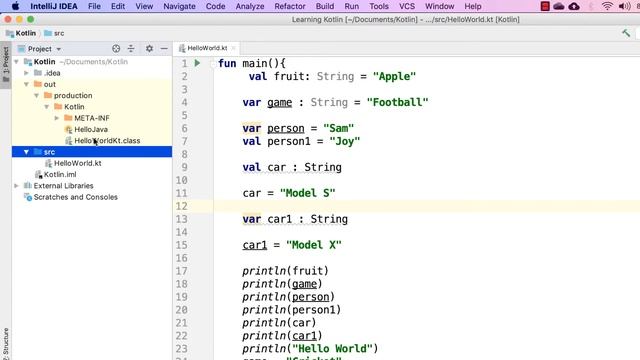
Task: Click the "Football" string on line 4
Action: (x=397, y=102)
